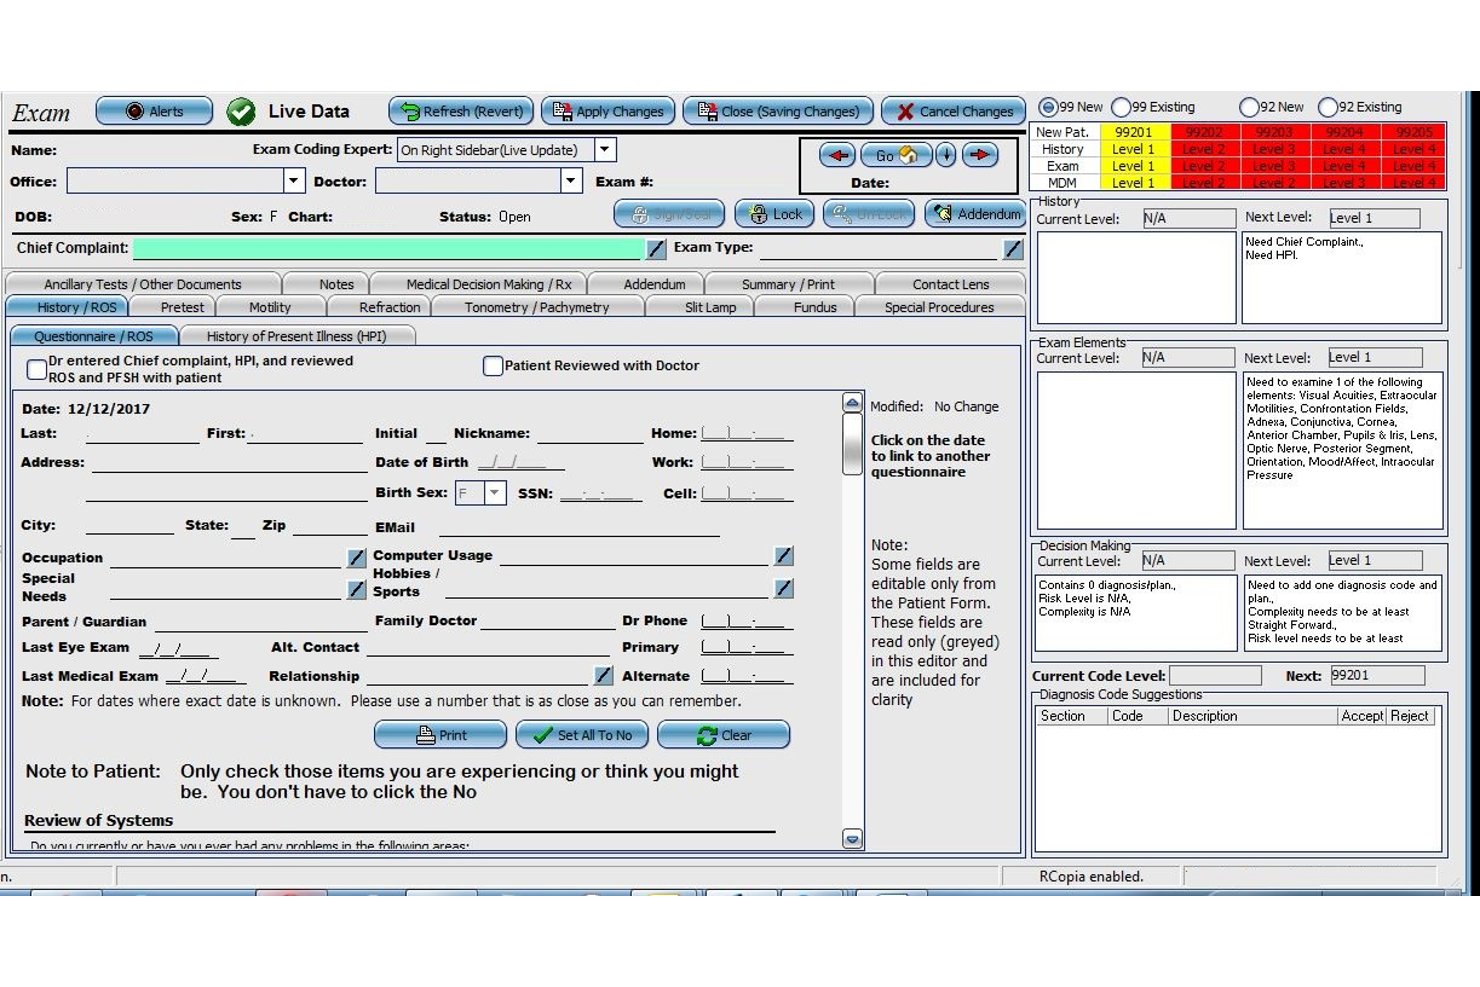Screen dimensions: 1480x987
Task: Select the 92 New radio button
Action: pyautogui.click(x=1249, y=107)
